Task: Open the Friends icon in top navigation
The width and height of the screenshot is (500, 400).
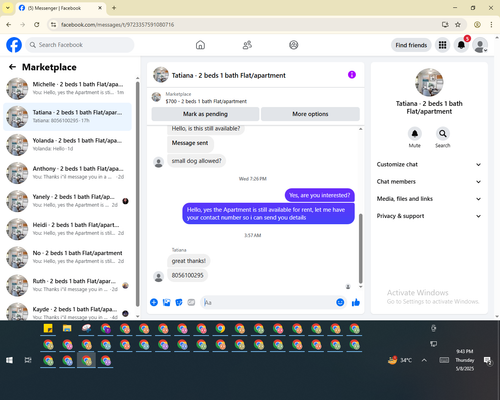Action: (247, 45)
